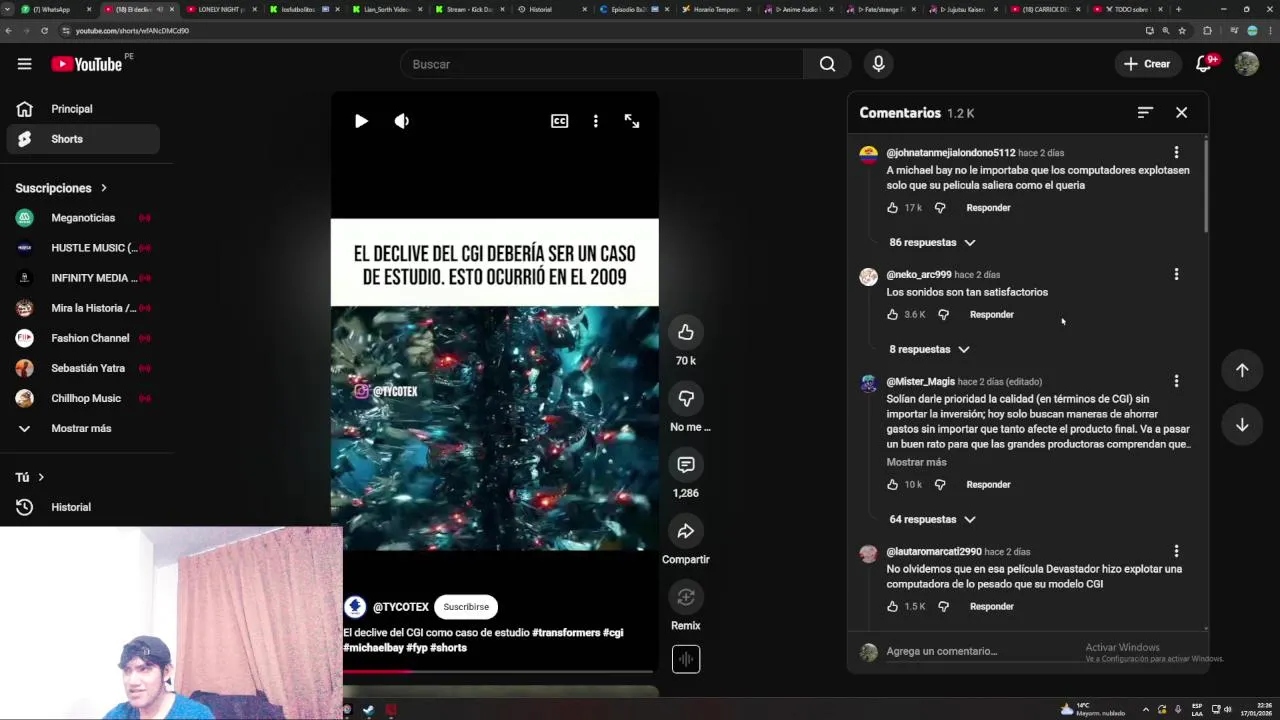This screenshot has width=1280, height=720.
Task: Sort comments with the sort icon
Action: tap(1145, 113)
